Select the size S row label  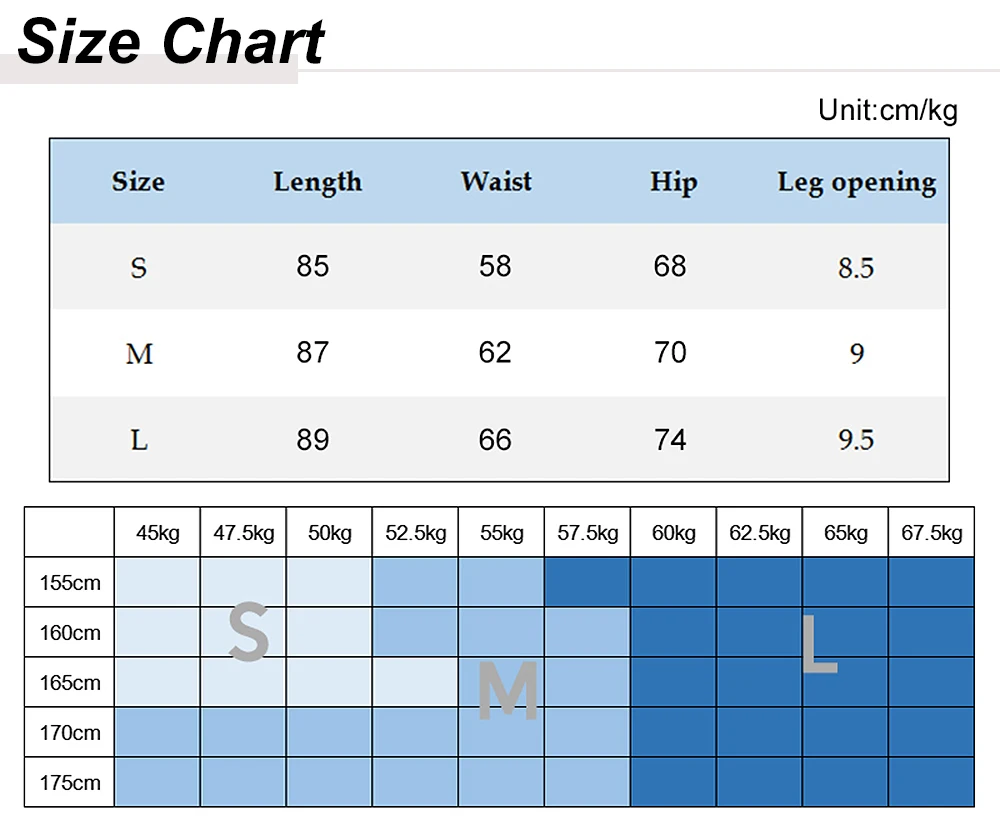pos(138,267)
